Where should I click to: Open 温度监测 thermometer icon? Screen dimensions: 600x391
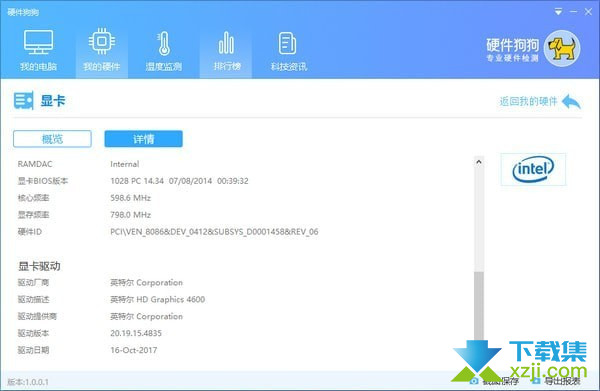tap(164, 43)
